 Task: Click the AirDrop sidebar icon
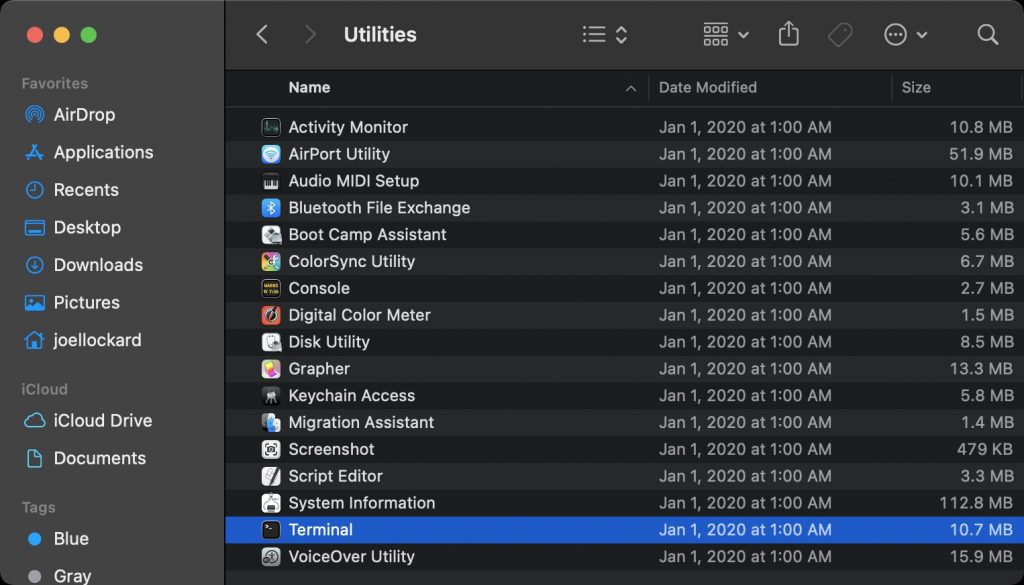36,114
